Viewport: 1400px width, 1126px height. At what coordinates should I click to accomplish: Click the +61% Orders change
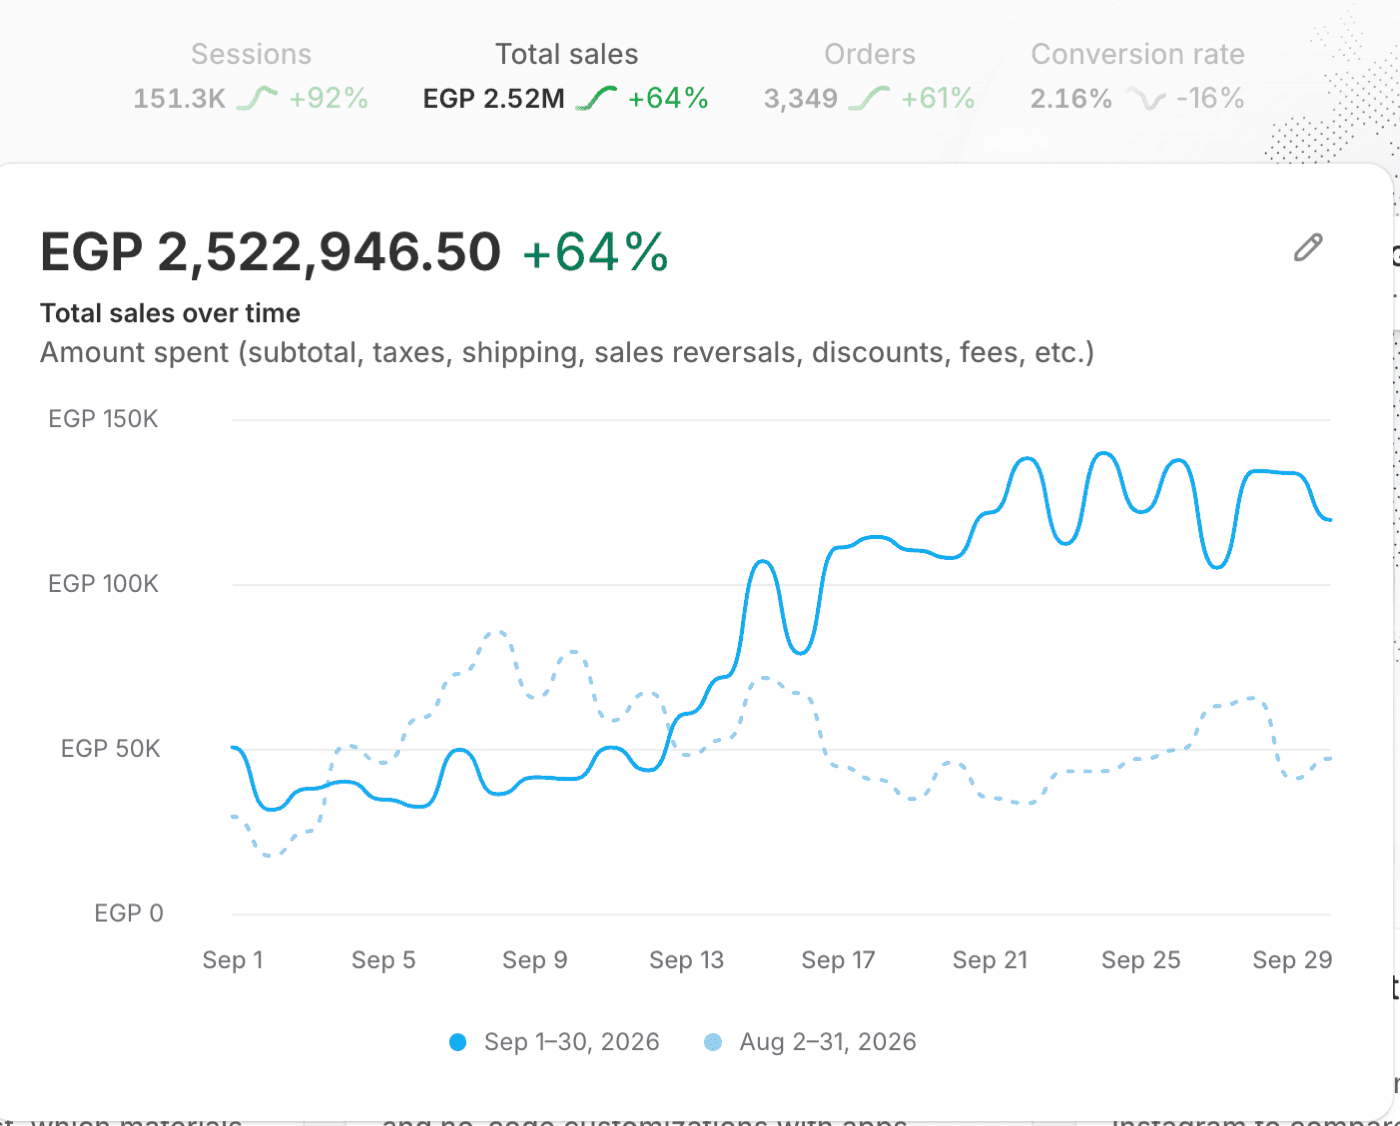point(938,98)
